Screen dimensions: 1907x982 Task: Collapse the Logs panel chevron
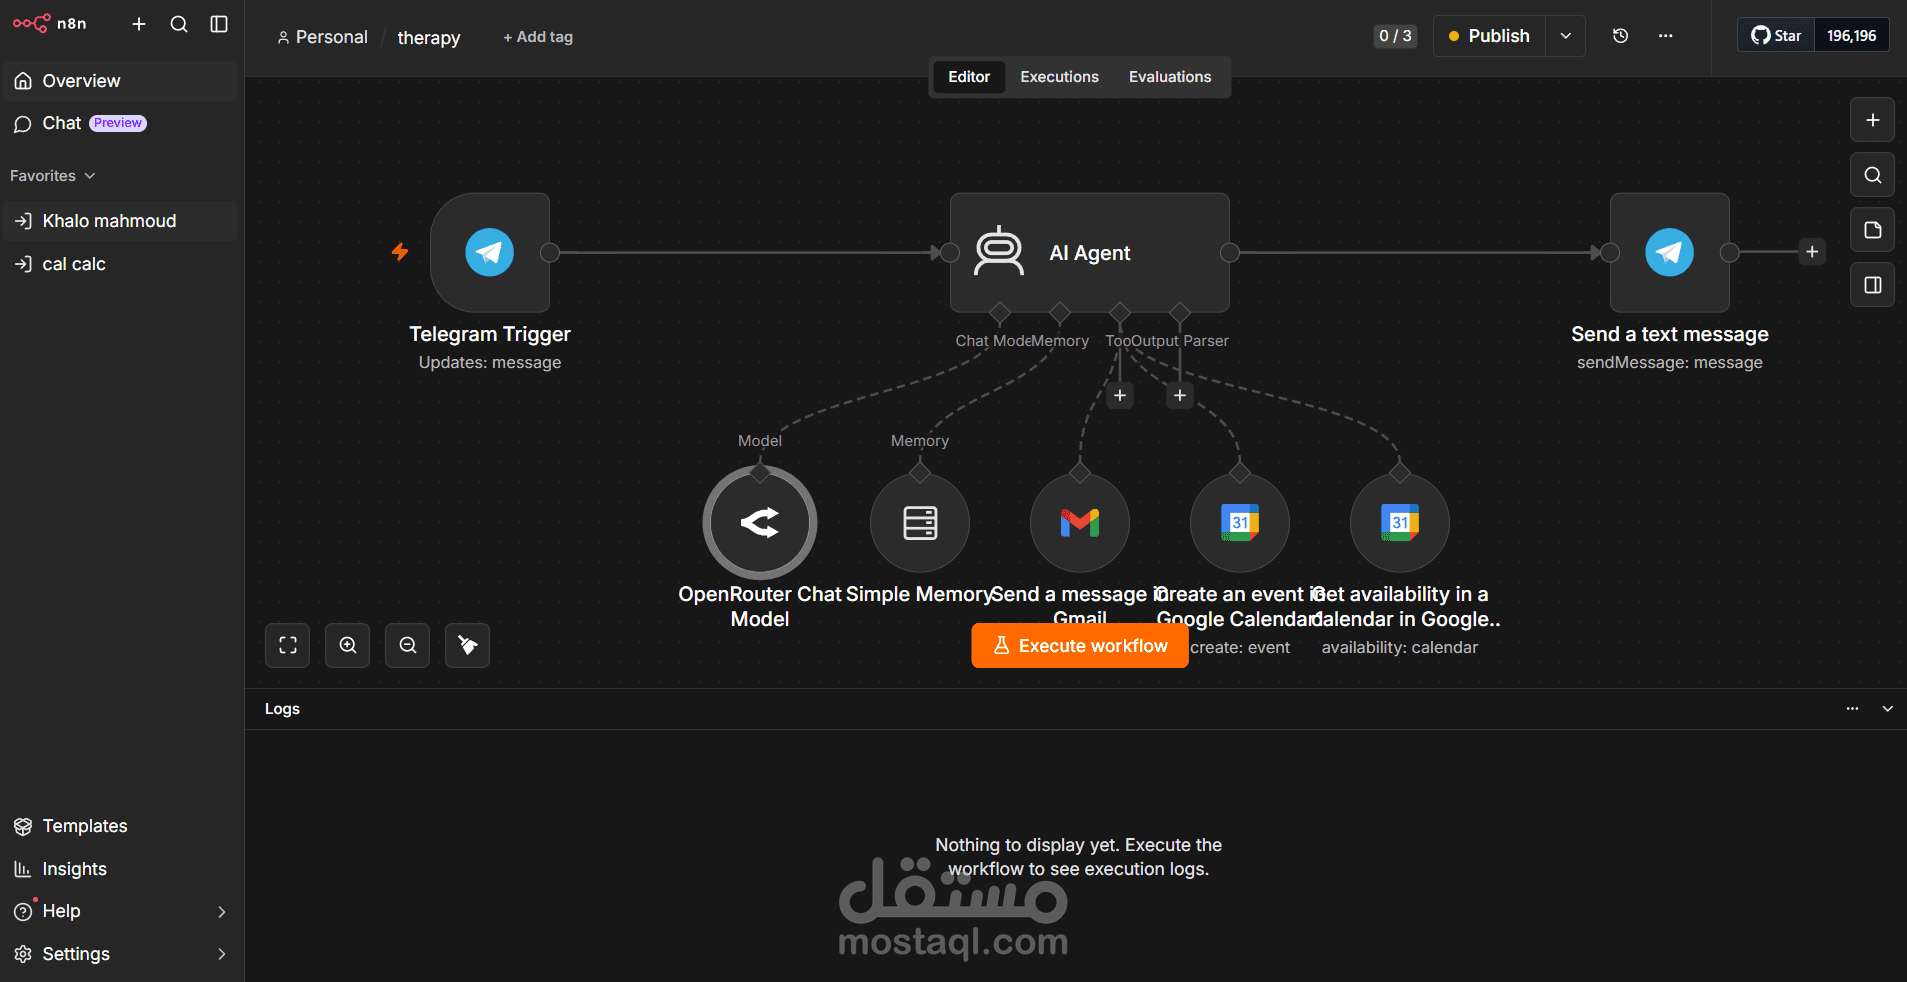pyautogui.click(x=1888, y=709)
